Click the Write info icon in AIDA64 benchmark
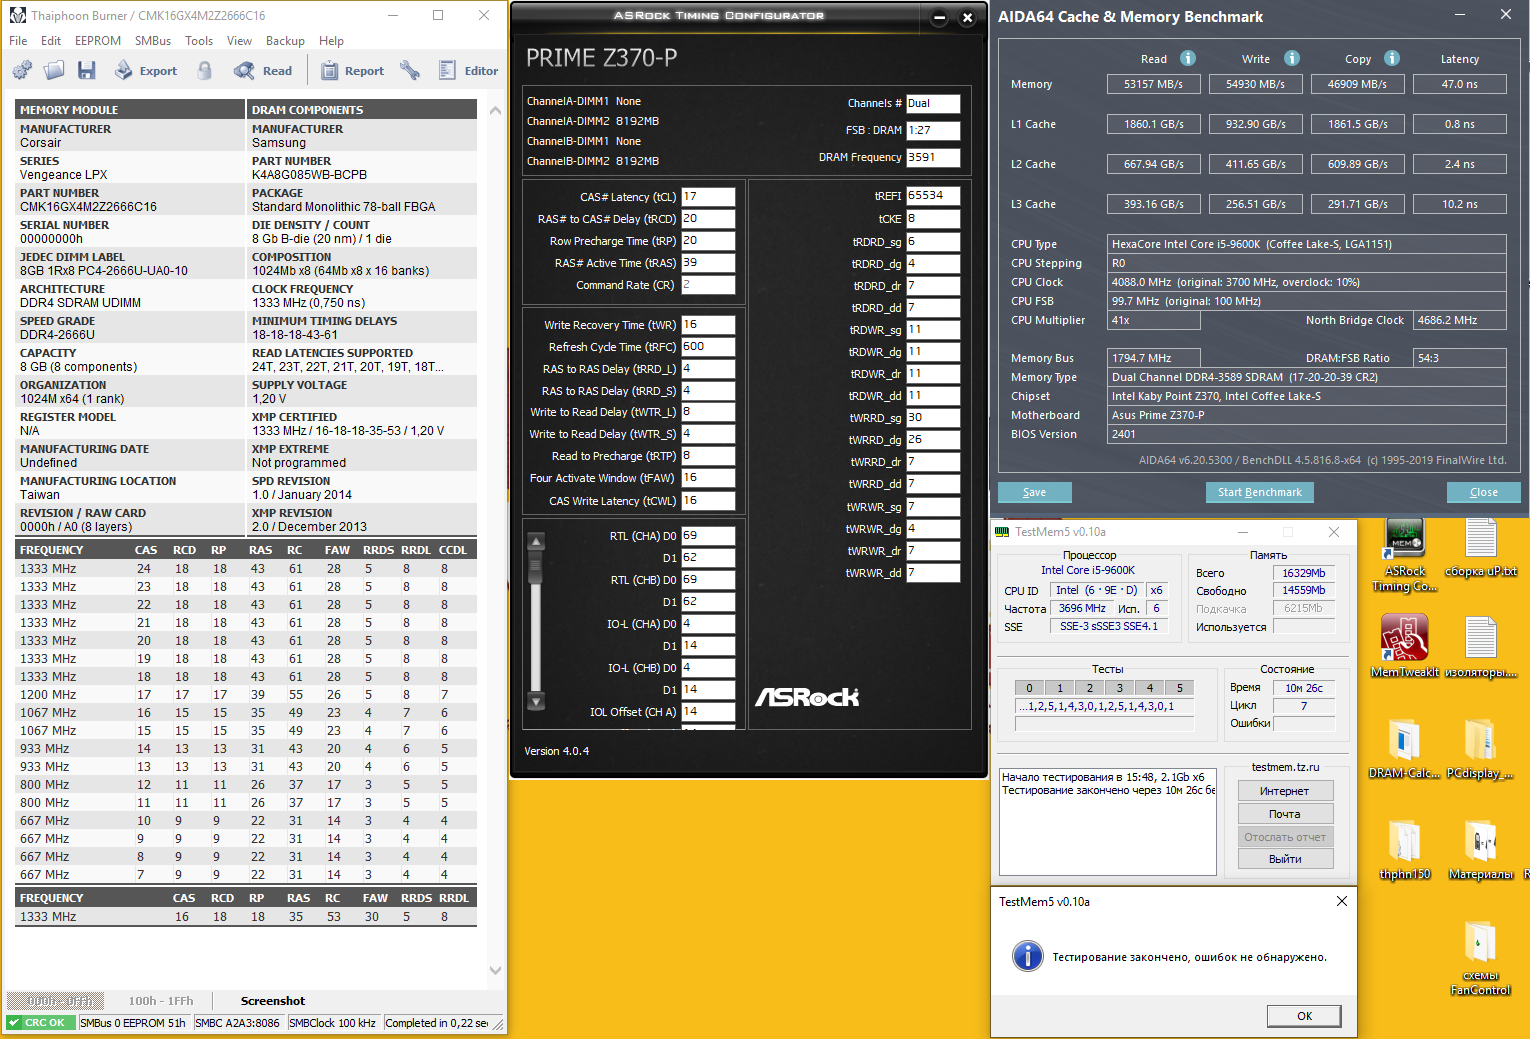Image resolution: width=1530 pixels, height=1039 pixels. 1292,58
